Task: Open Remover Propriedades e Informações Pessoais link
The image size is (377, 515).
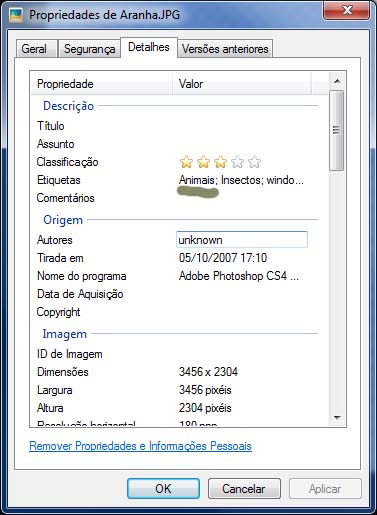Action: pyautogui.click(x=140, y=446)
